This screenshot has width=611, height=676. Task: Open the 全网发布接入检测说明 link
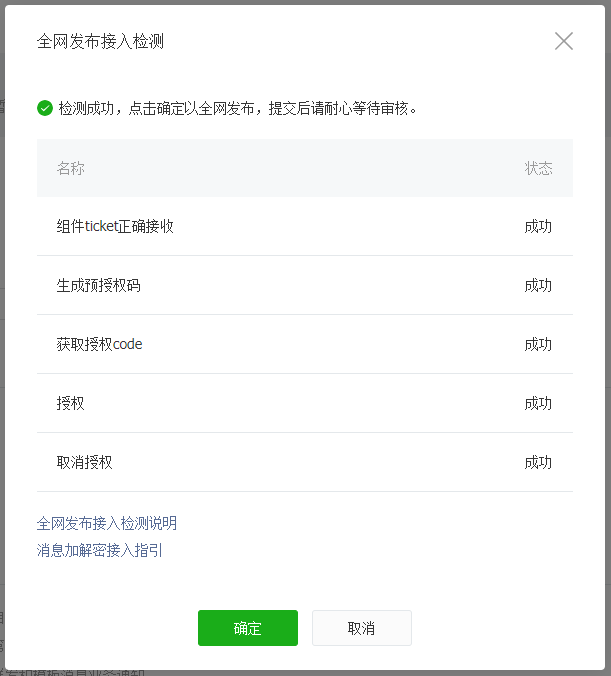click(107, 523)
